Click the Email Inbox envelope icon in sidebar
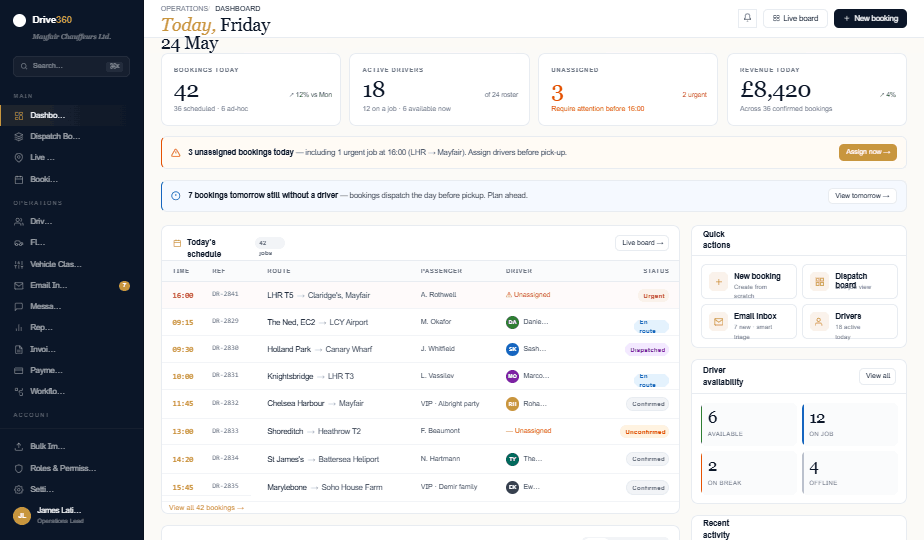The height and width of the screenshot is (540, 924). pos(19,285)
